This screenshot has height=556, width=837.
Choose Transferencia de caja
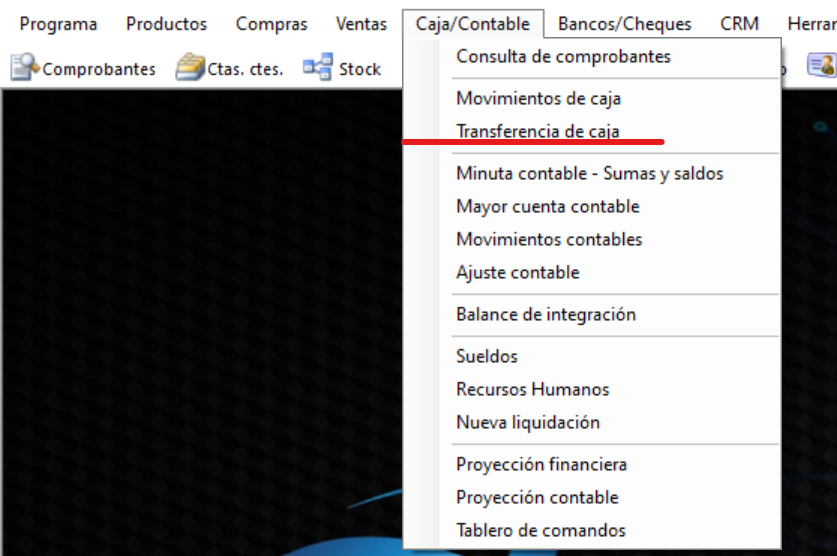pos(592,131)
